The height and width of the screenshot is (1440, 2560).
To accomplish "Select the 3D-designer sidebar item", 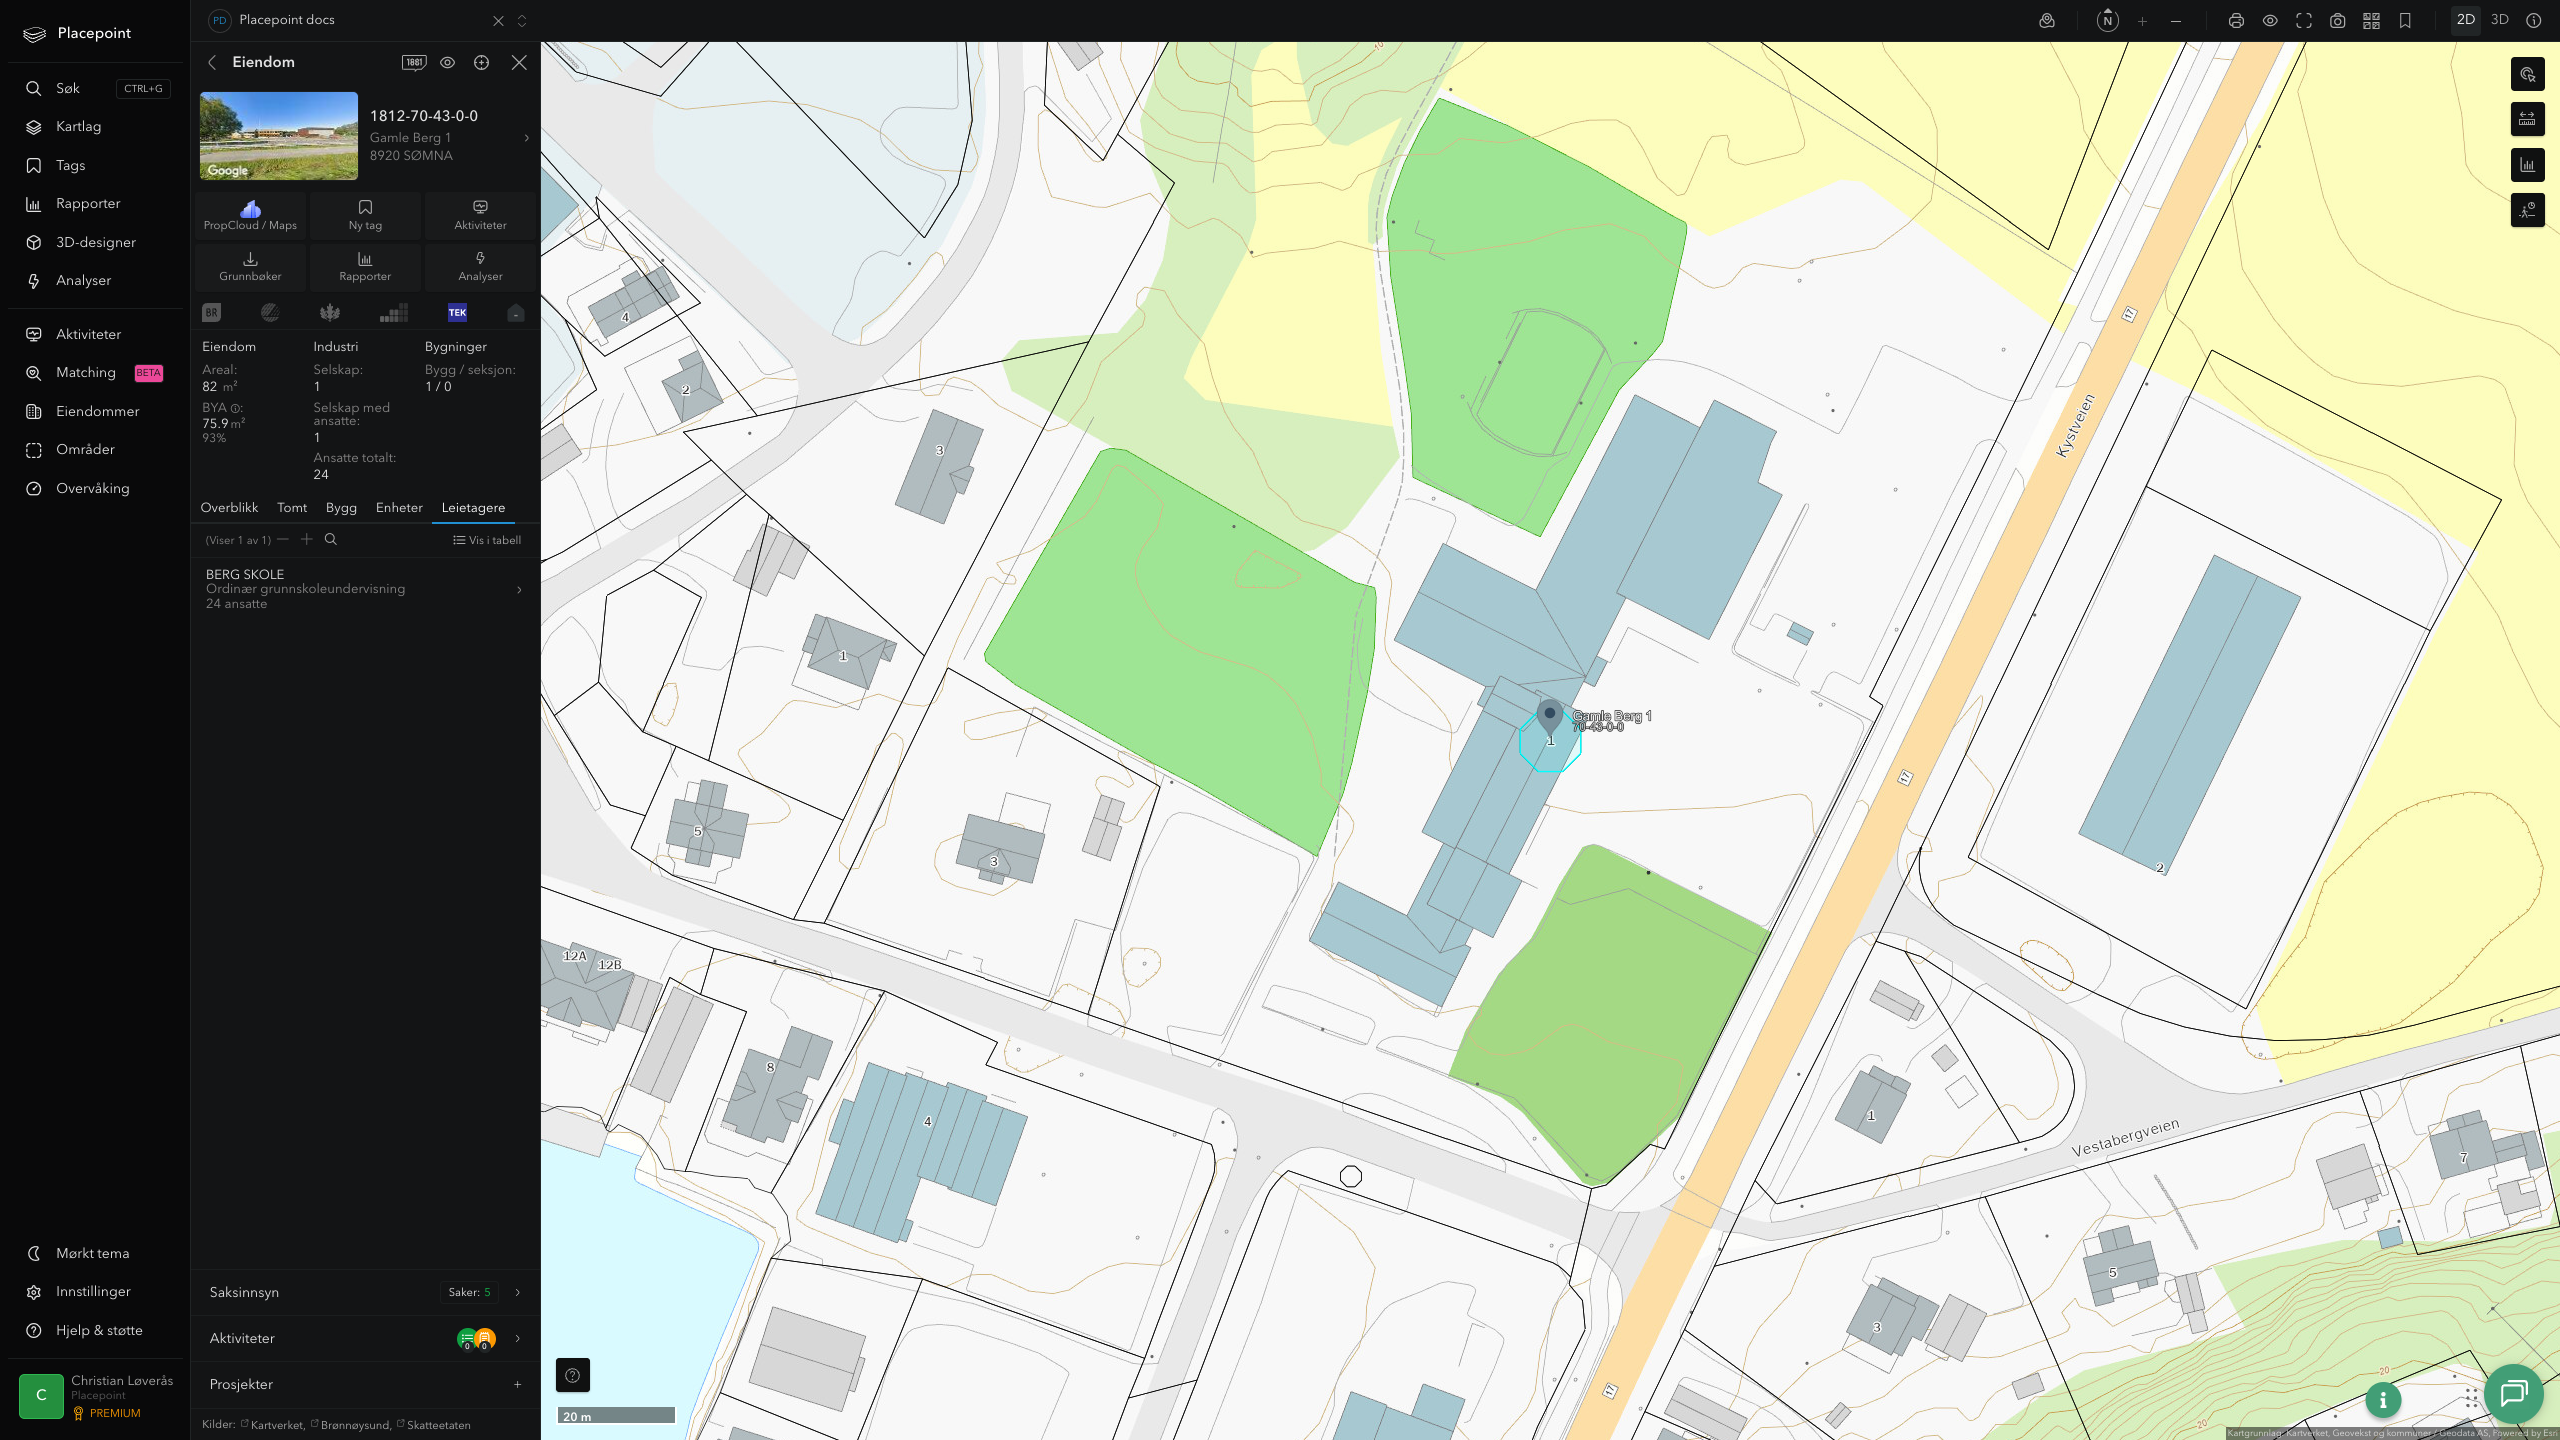I will pyautogui.click(x=96, y=242).
